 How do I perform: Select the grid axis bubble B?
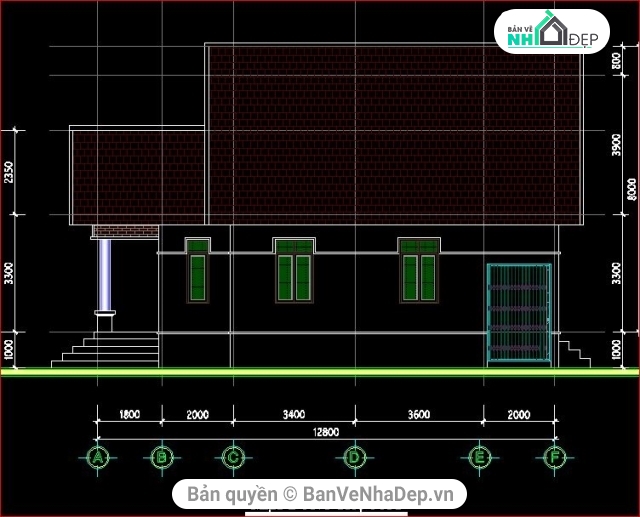tap(161, 458)
